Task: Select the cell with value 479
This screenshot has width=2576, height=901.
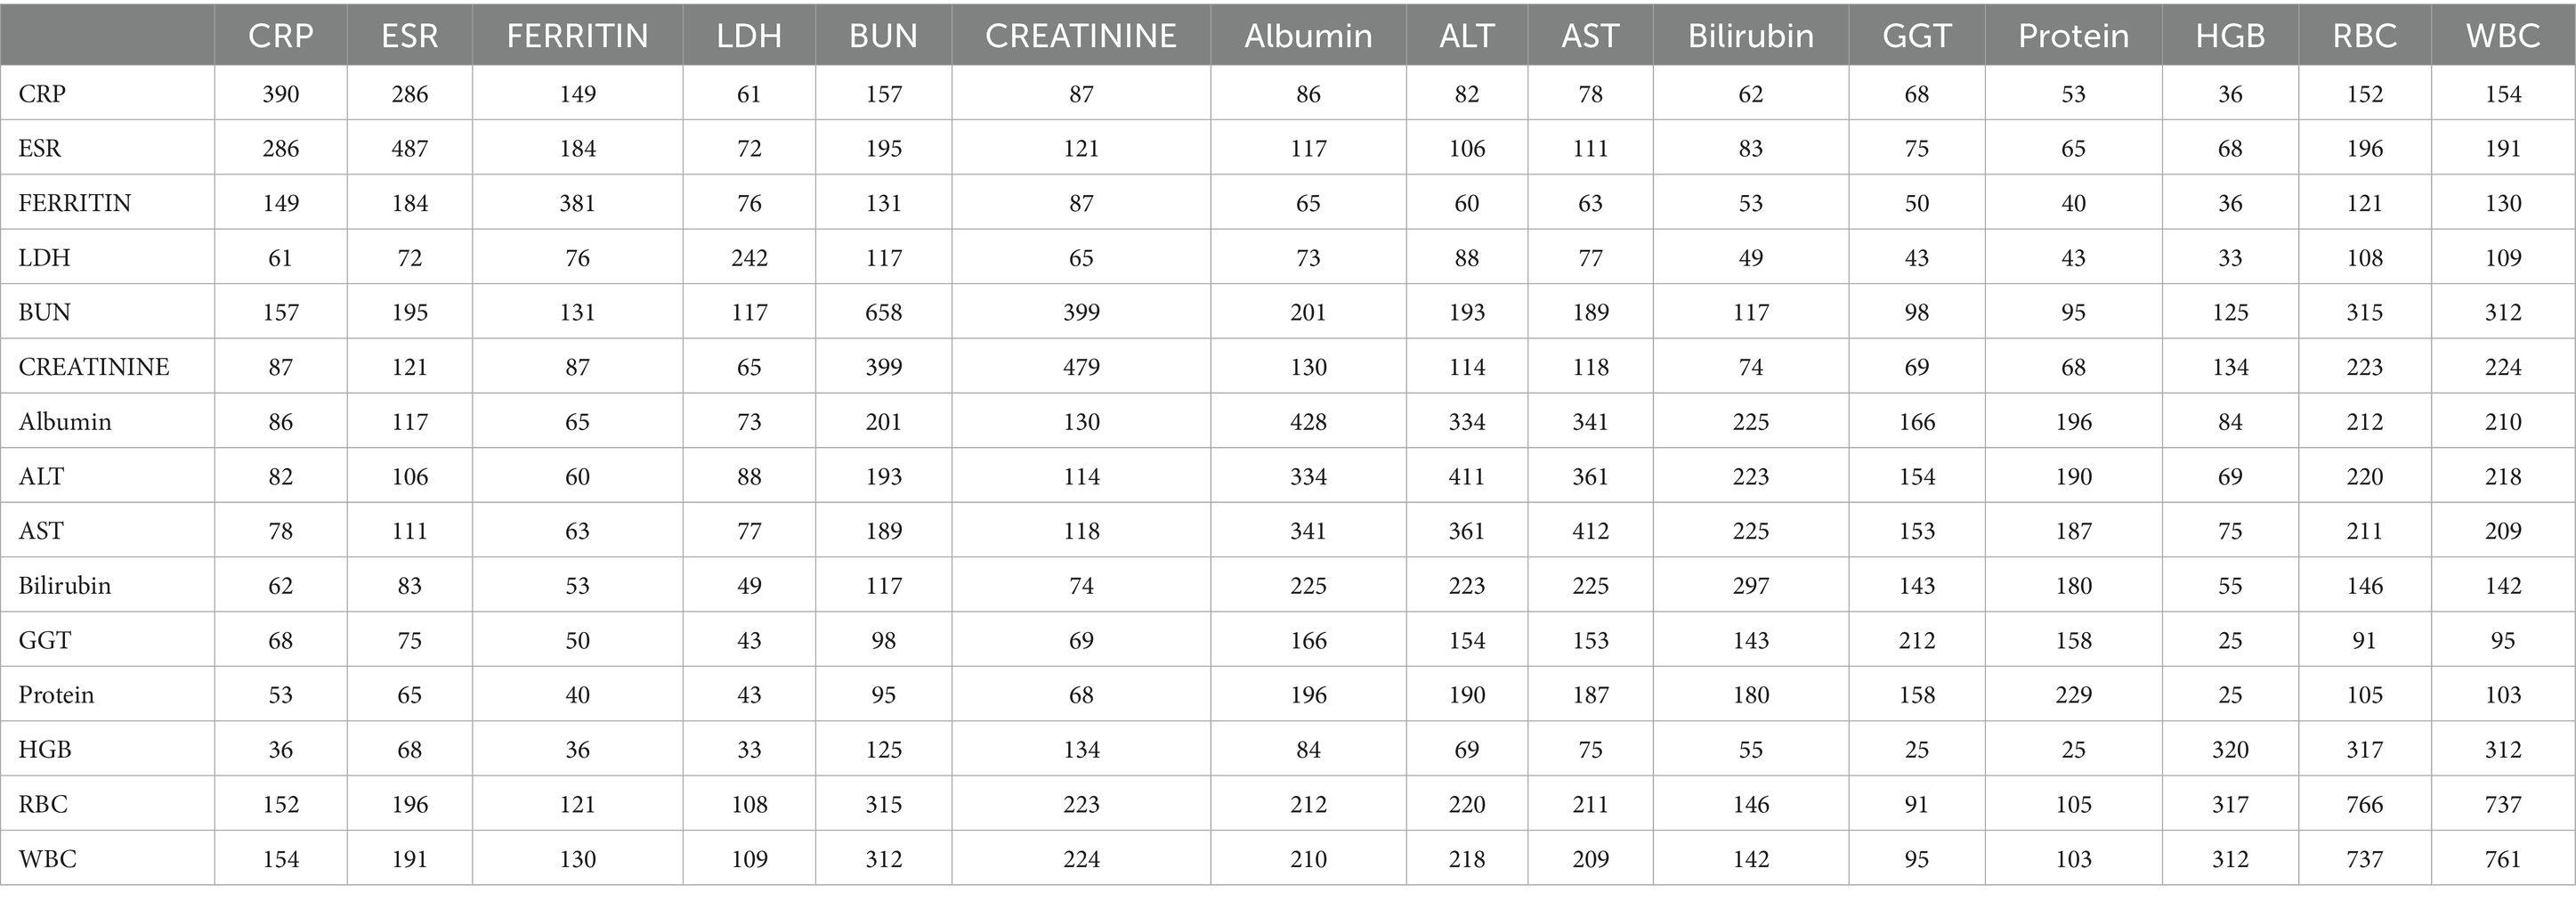Action: (x=1080, y=367)
